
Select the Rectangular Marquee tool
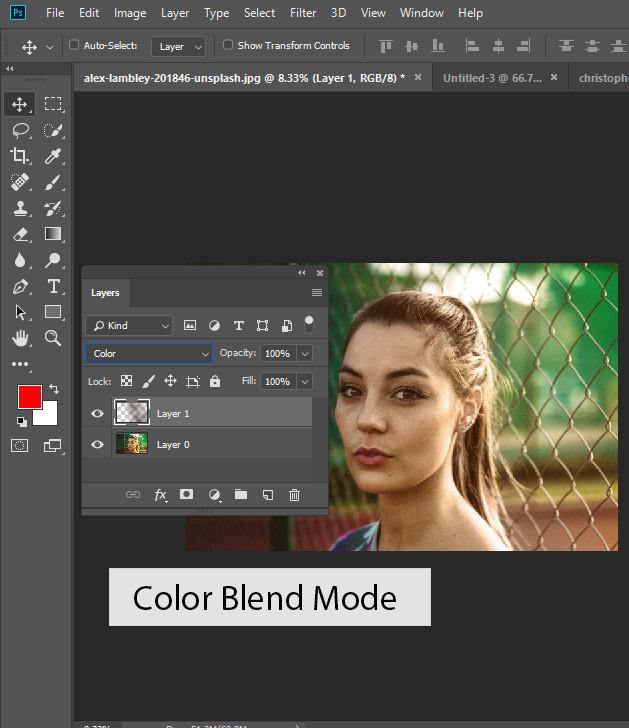52,104
